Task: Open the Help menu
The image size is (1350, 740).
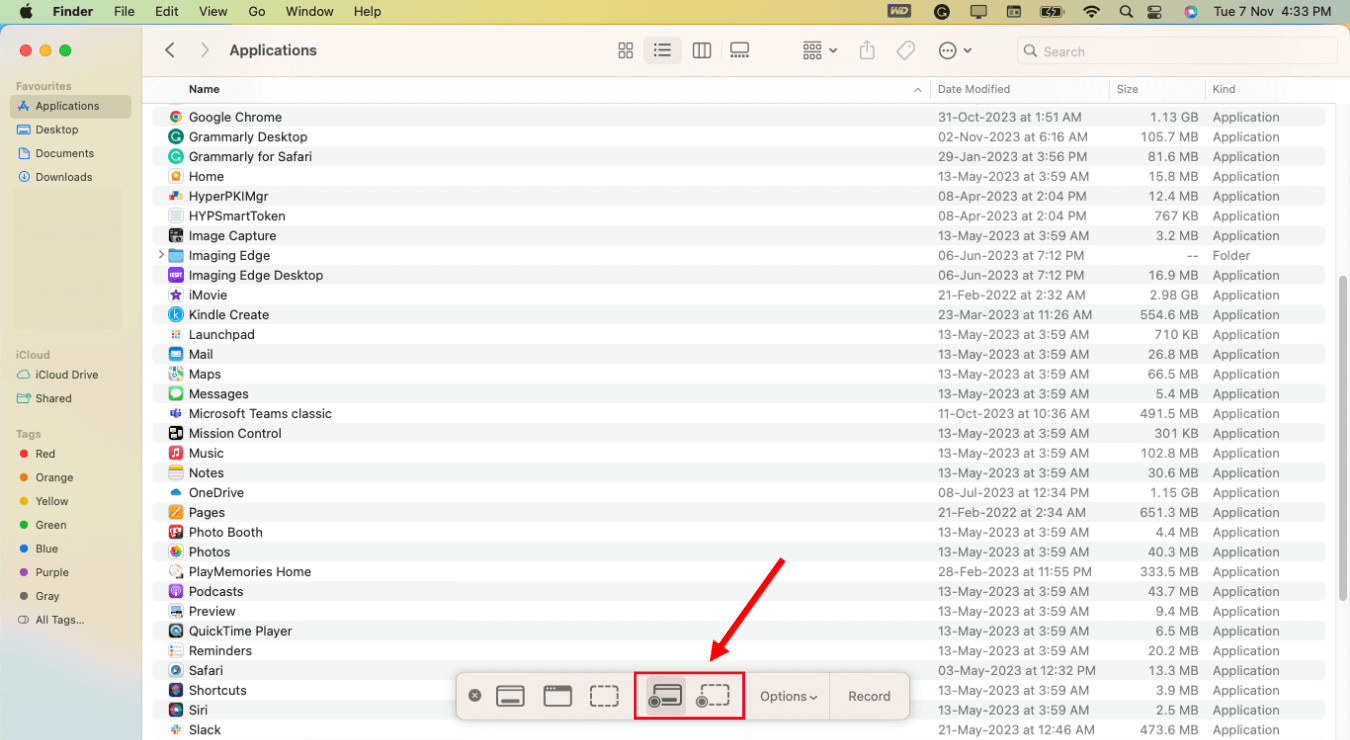Action: tap(367, 11)
